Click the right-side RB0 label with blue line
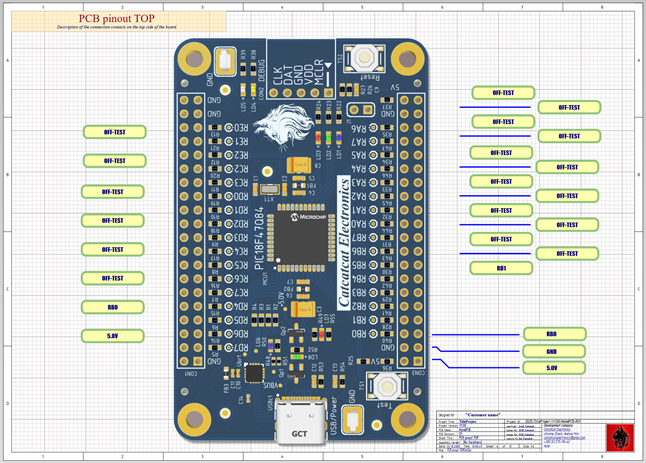The width and height of the screenshot is (646, 463). pos(551,334)
